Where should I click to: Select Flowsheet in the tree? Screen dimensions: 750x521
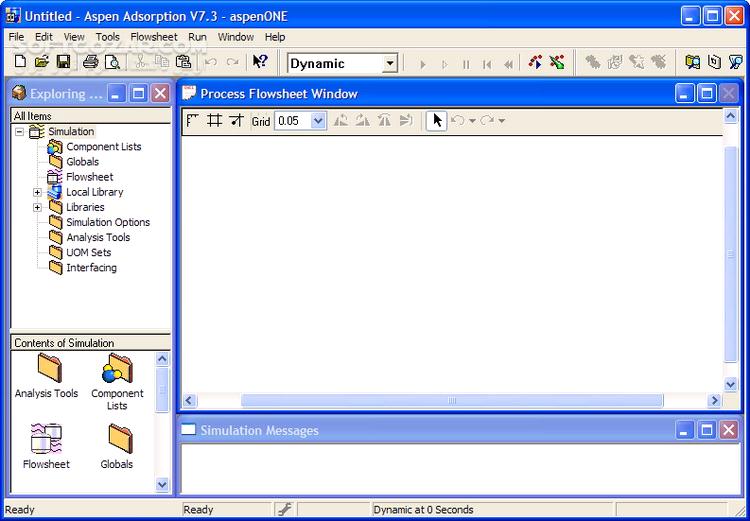pyautogui.click(x=90, y=177)
